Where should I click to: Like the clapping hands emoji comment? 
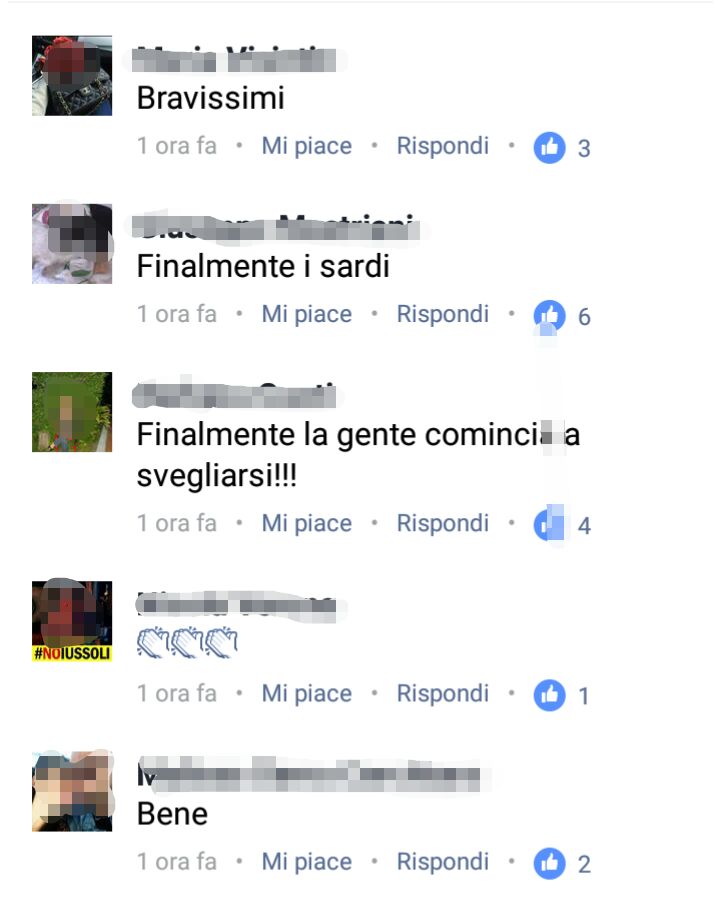pyautogui.click(x=307, y=694)
